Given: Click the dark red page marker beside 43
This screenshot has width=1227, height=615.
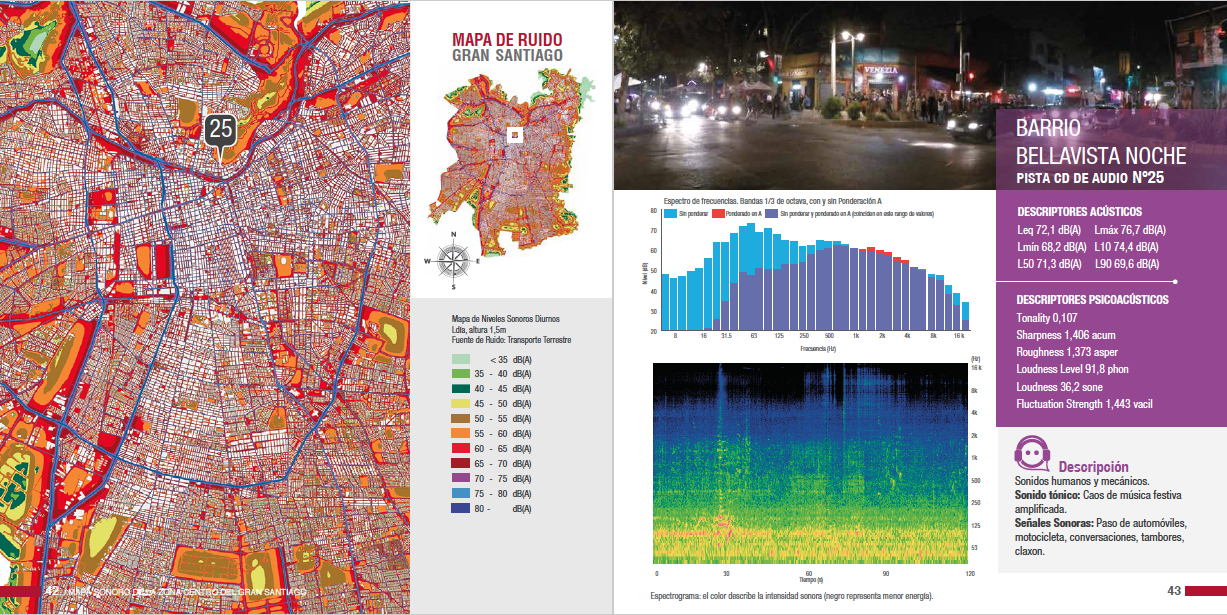Looking at the screenshot, I should coord(1207,591).
